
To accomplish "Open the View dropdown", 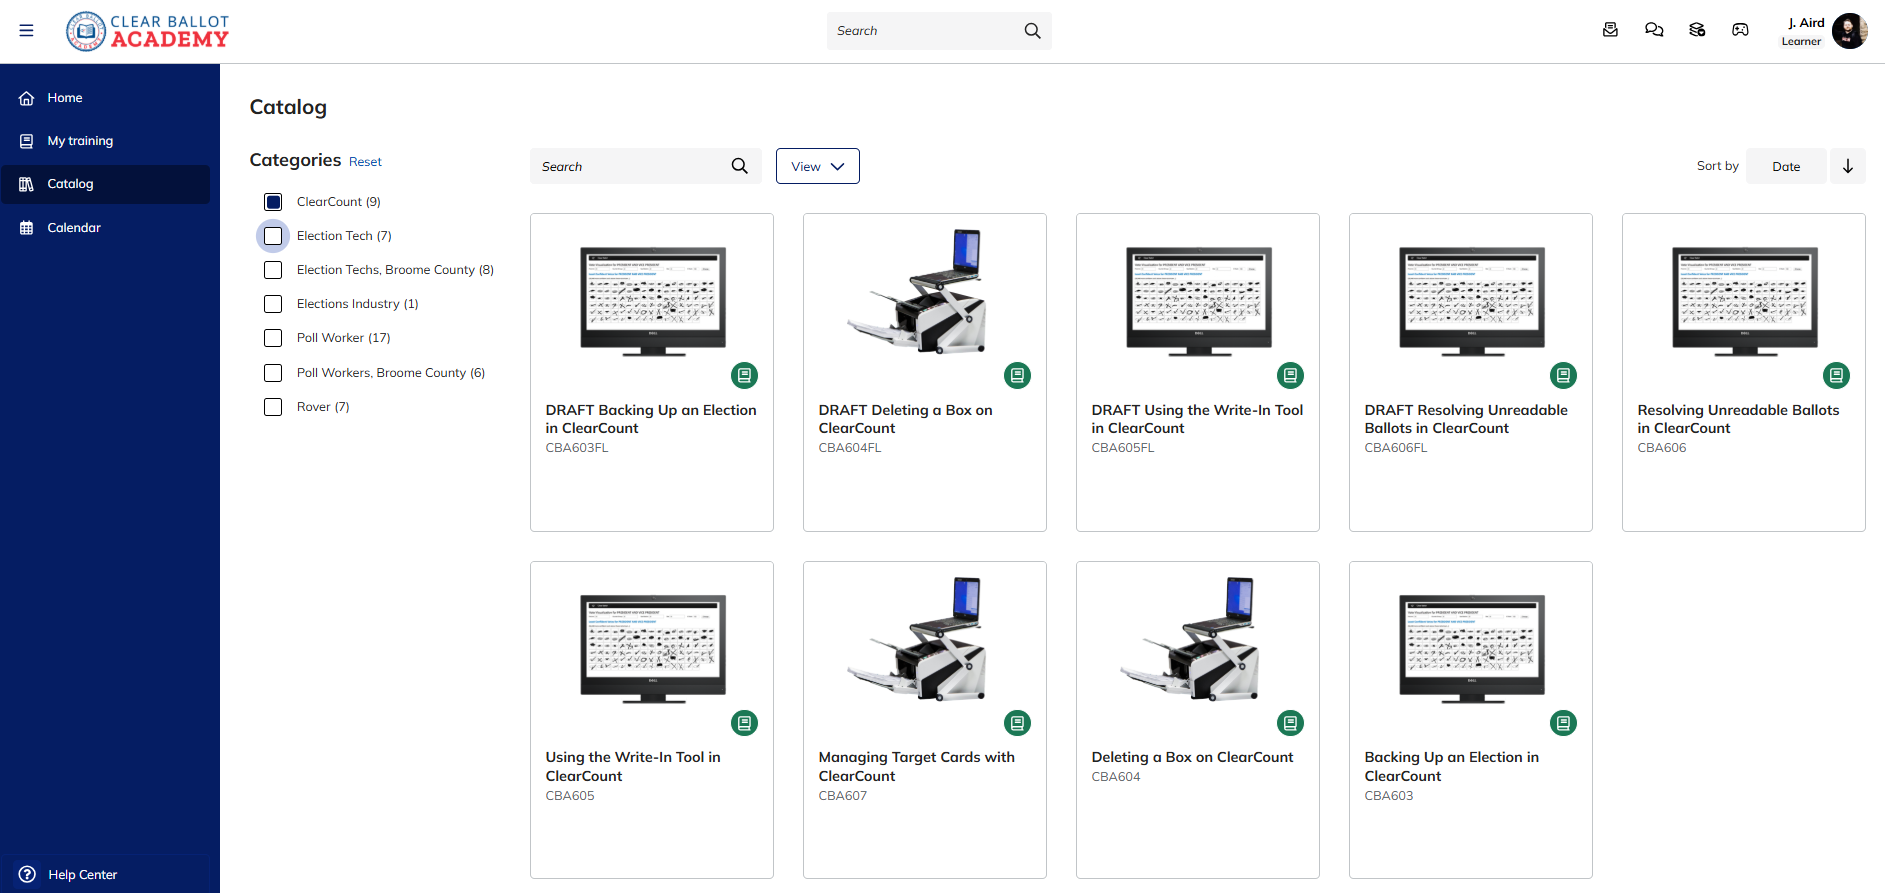I will pyautogui.click(x=817, y=166).
